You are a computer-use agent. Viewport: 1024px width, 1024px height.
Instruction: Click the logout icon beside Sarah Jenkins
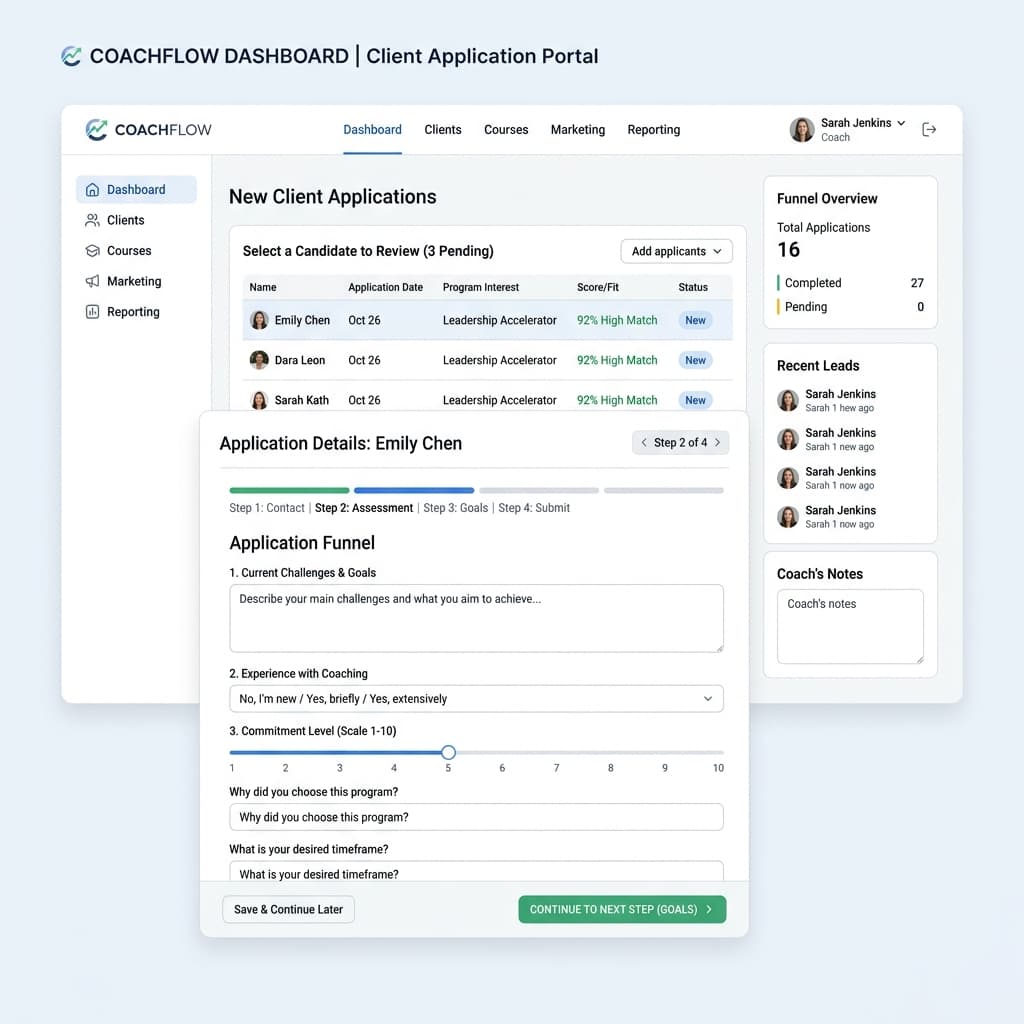929,129
